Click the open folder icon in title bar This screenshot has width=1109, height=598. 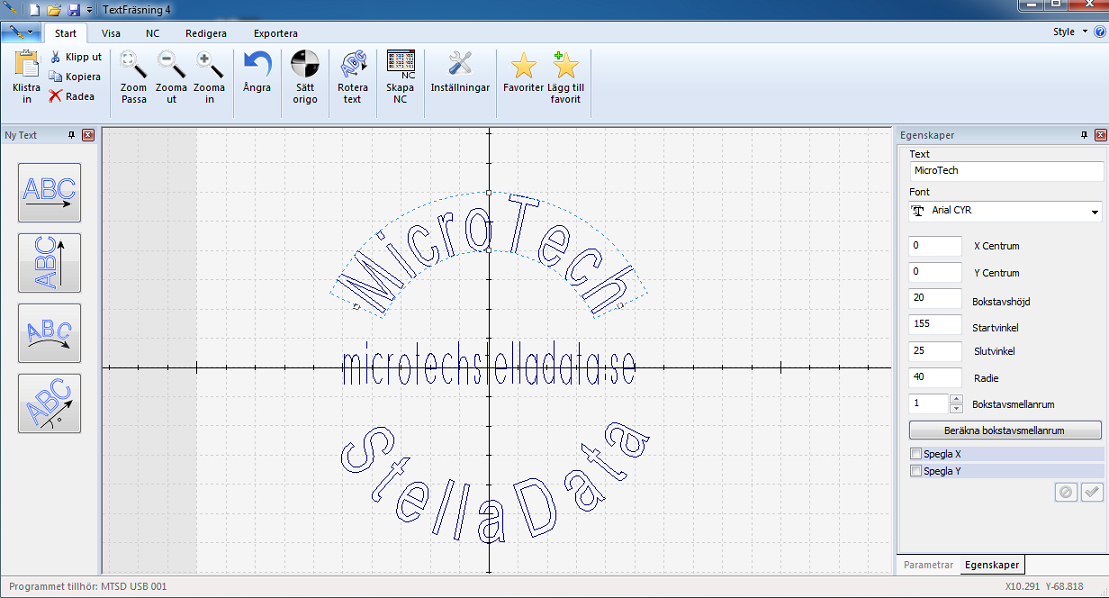54,10
